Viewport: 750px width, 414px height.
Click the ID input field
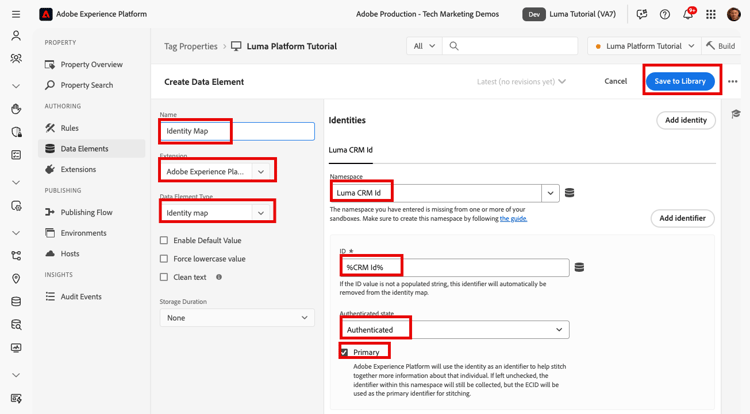454,267
